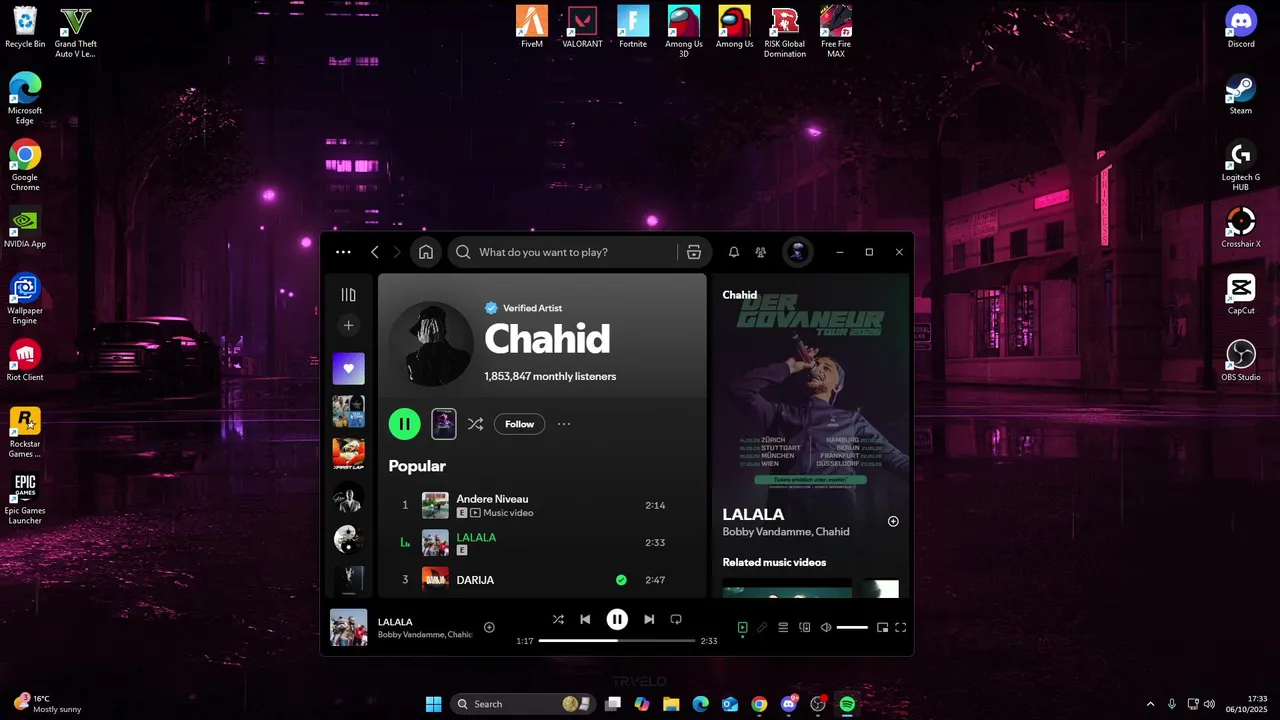This screenshot has height=720, width=1280.
Task: Open Bobby Vandamme, Chahid artist link in panel
Action: [x=786, y=532]
